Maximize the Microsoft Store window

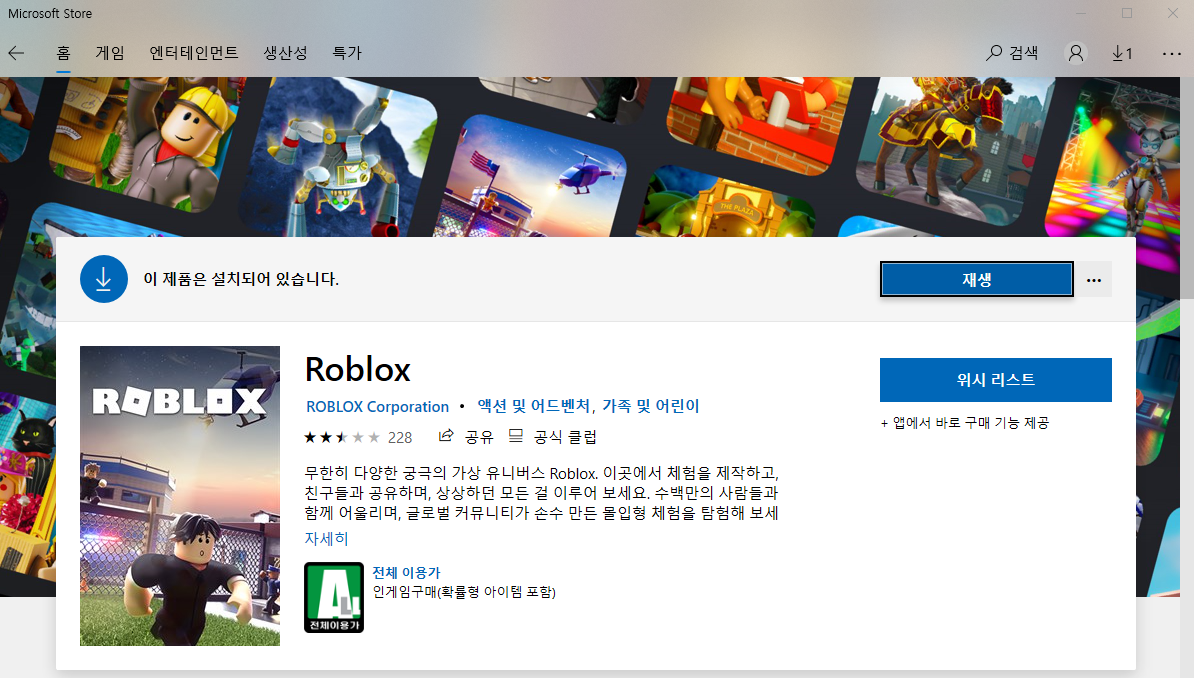pos(1127,13)
